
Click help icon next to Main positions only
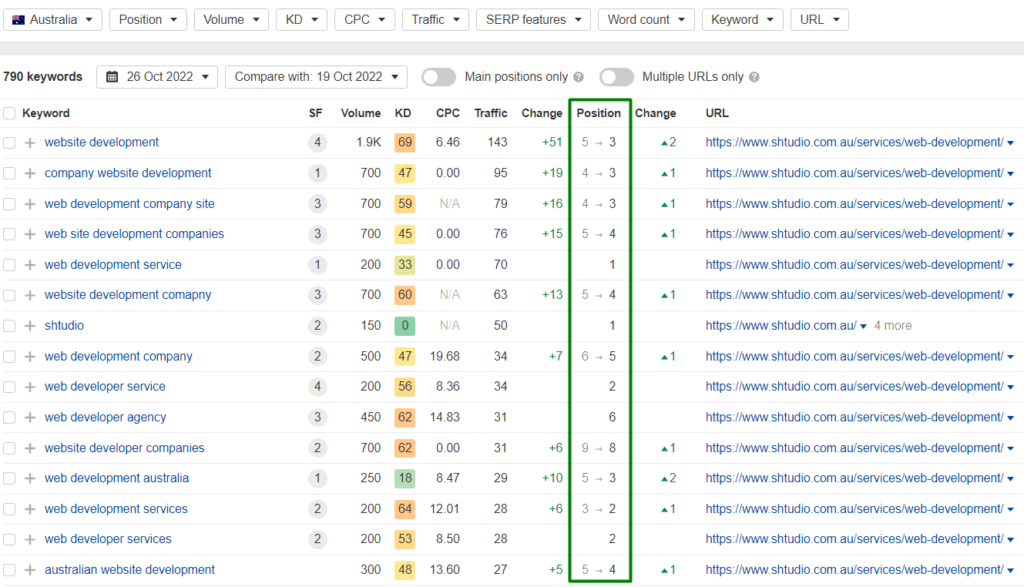tap(579, 77)
